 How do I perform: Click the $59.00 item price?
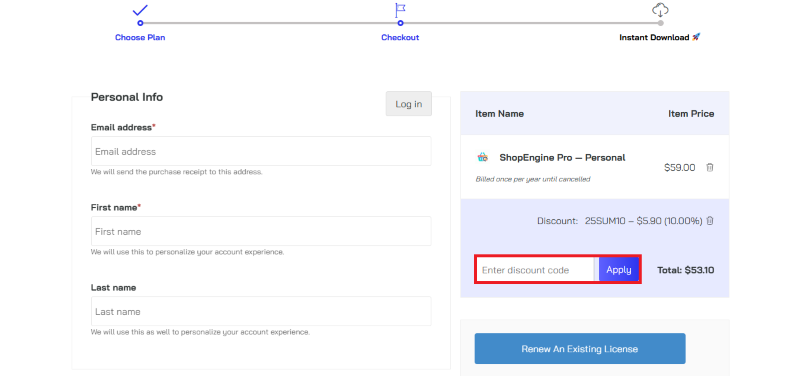click(x=680, y=167)
